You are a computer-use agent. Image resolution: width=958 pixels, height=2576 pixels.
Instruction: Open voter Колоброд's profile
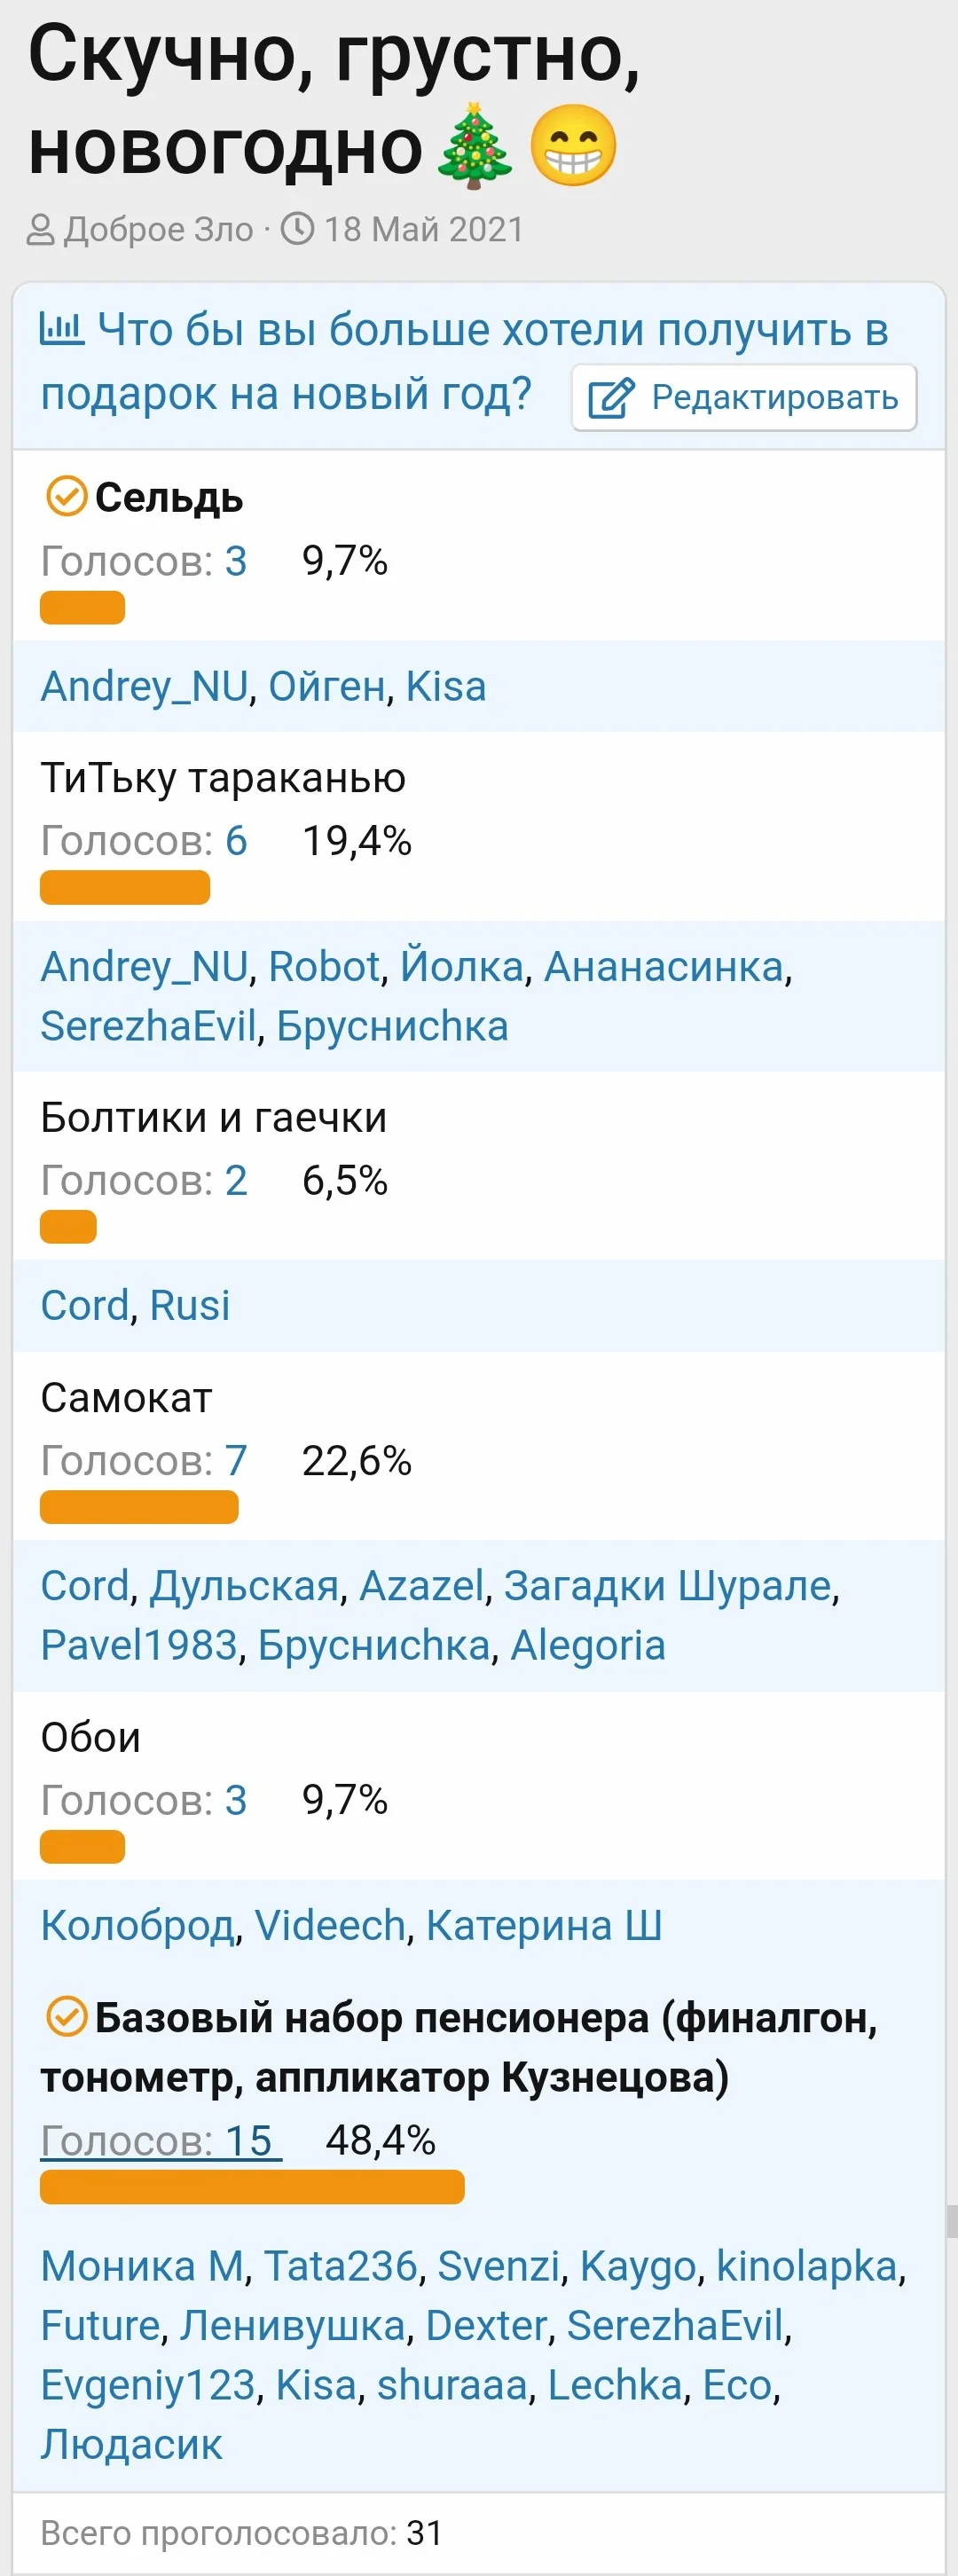point(137,1925)
